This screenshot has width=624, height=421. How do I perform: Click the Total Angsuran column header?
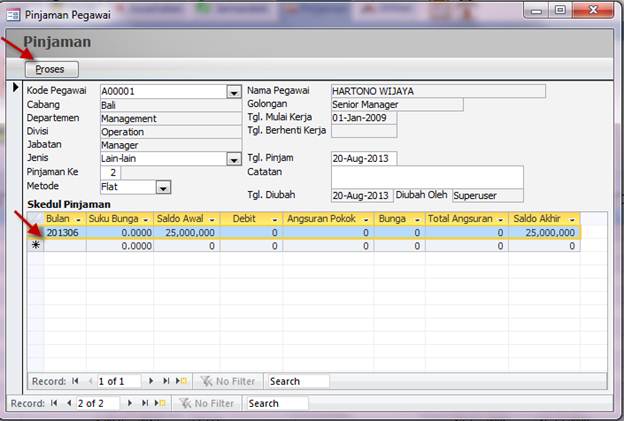point(466,219)
